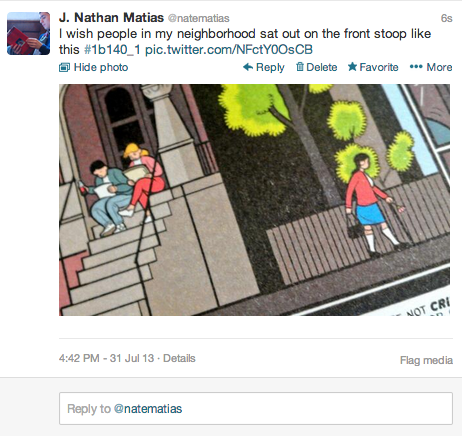Click the comic illustration photo
This screenshot has height=436, width=462.
pos(254,200)
